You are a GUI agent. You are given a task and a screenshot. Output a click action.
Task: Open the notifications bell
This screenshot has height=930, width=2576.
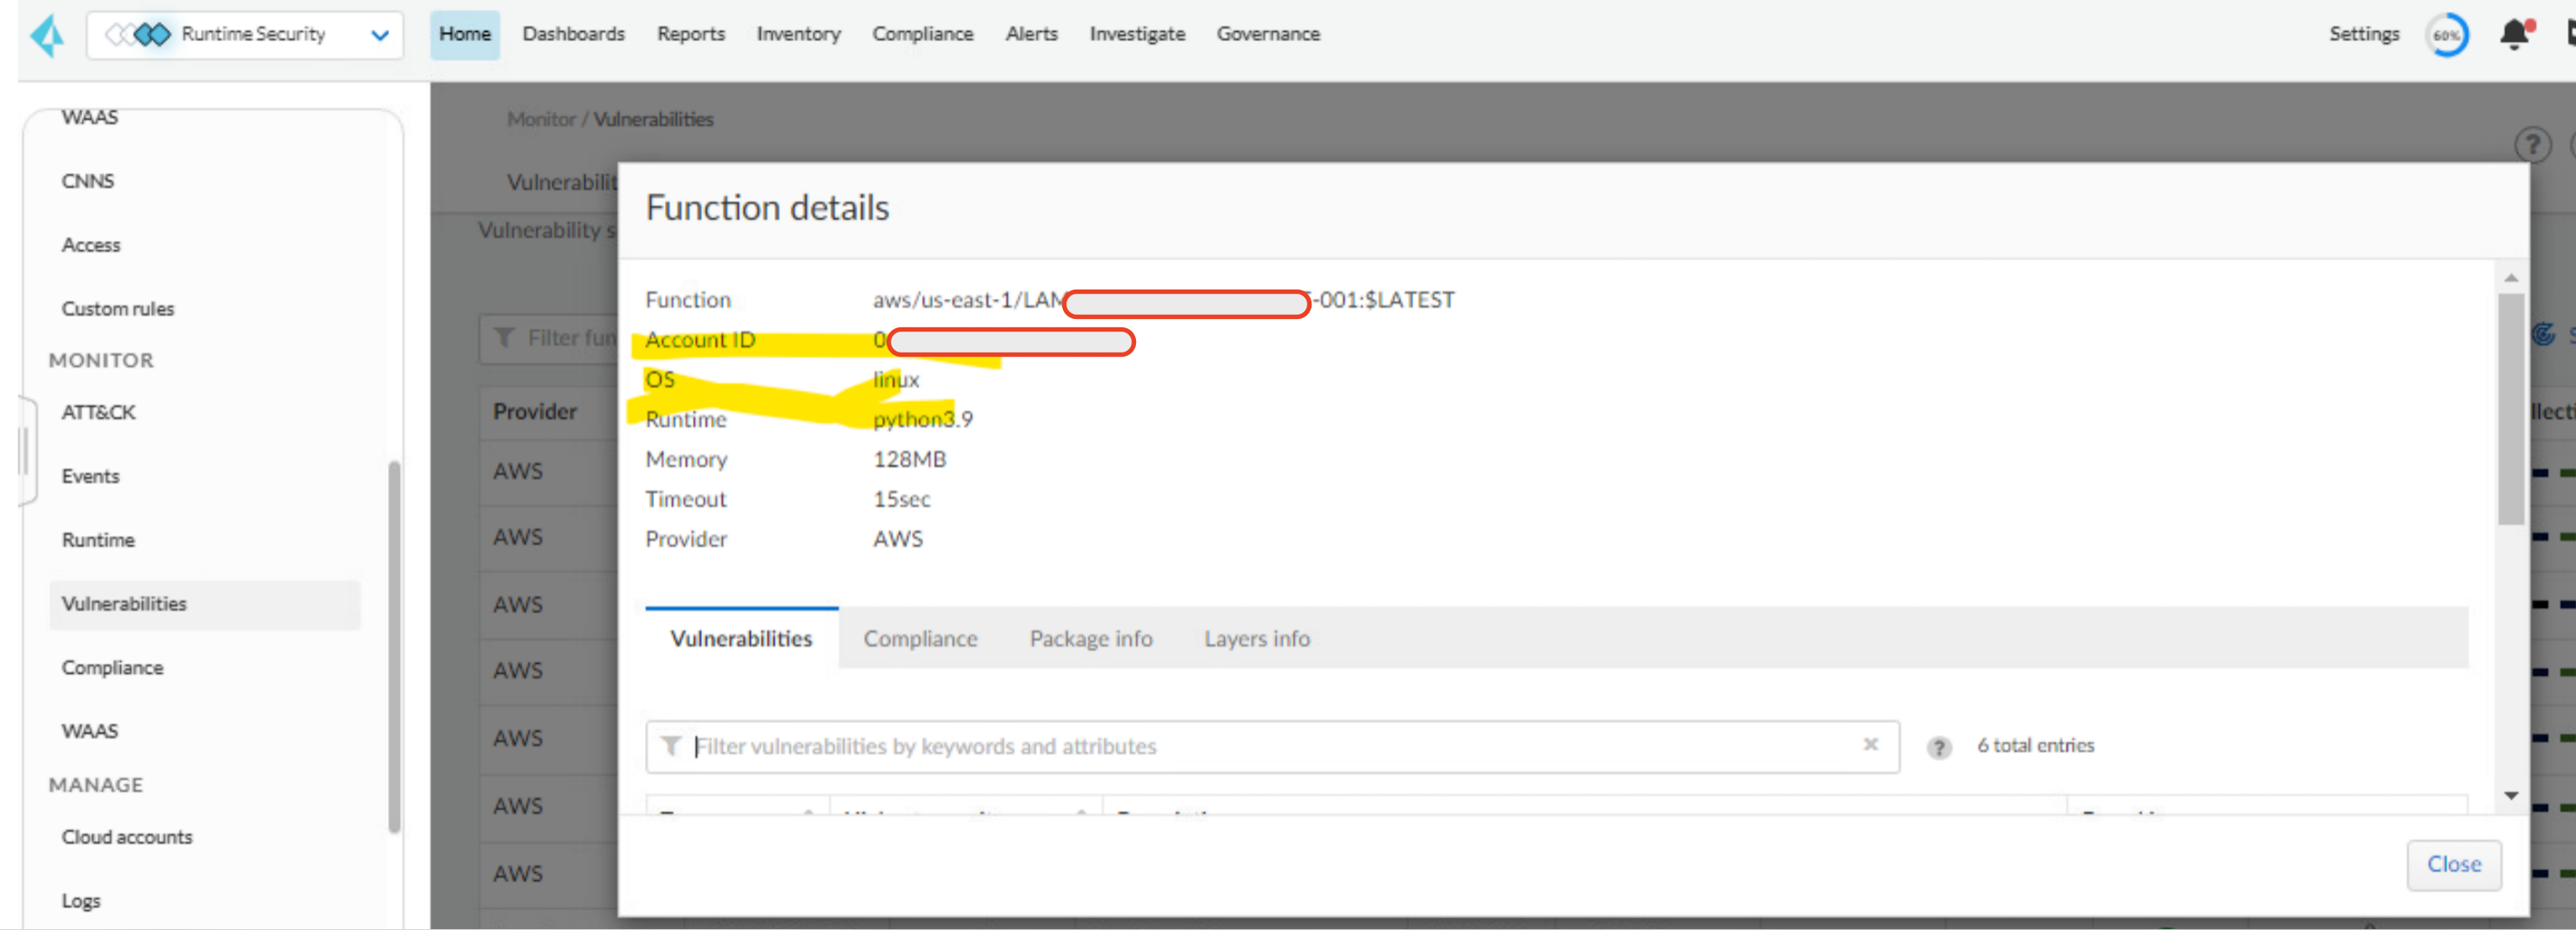tap(2514, 35)
